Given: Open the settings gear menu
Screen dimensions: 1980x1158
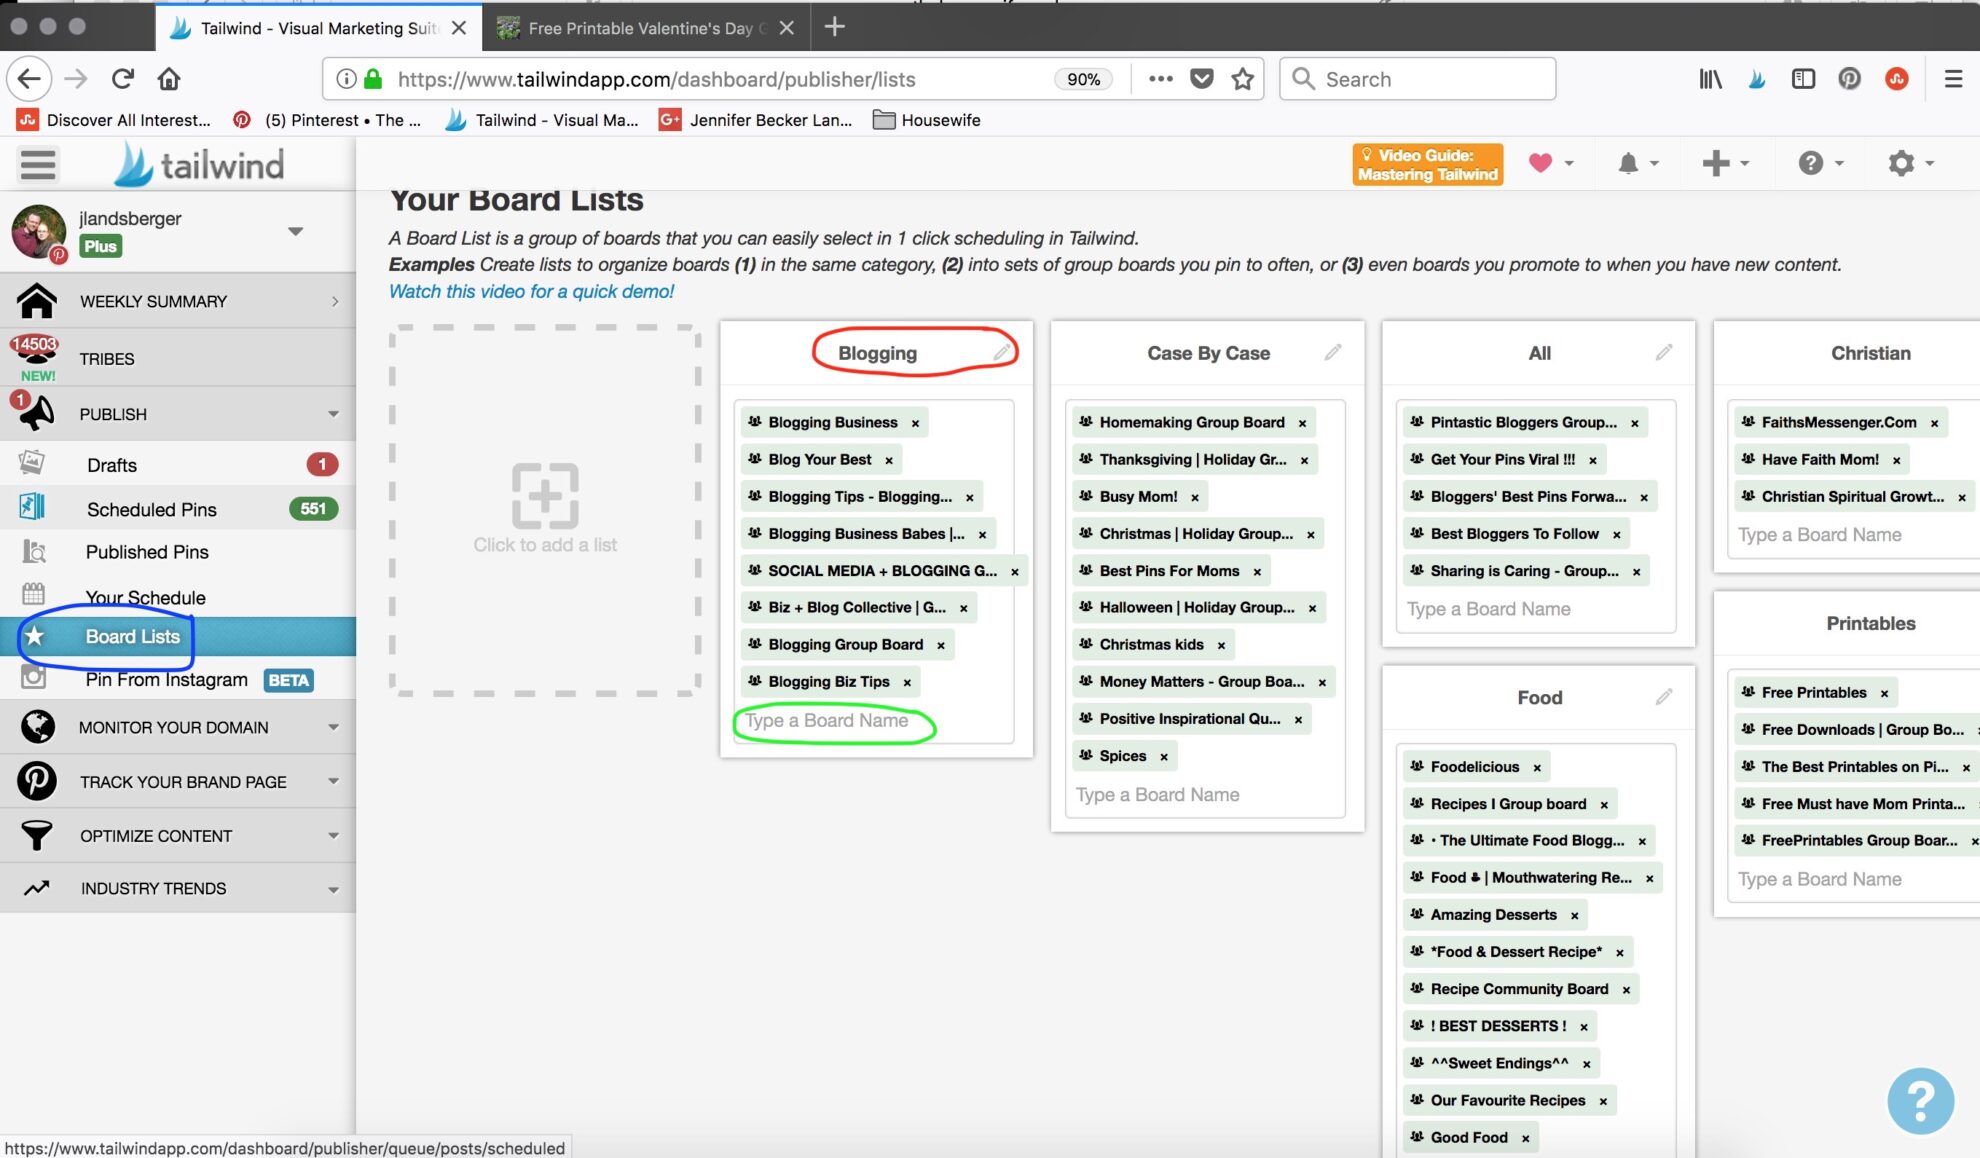Looking at the screenshot, I should coord(1911,163).
